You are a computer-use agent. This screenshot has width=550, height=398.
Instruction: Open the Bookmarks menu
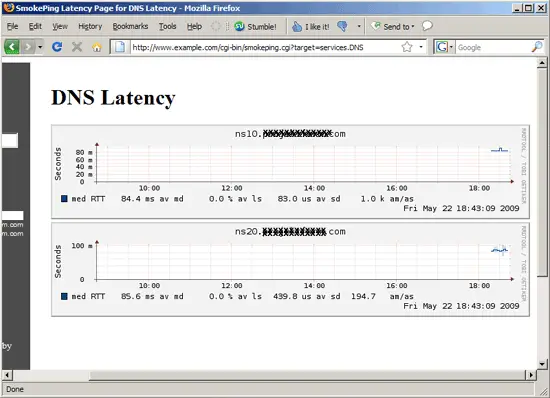[130, 26]
